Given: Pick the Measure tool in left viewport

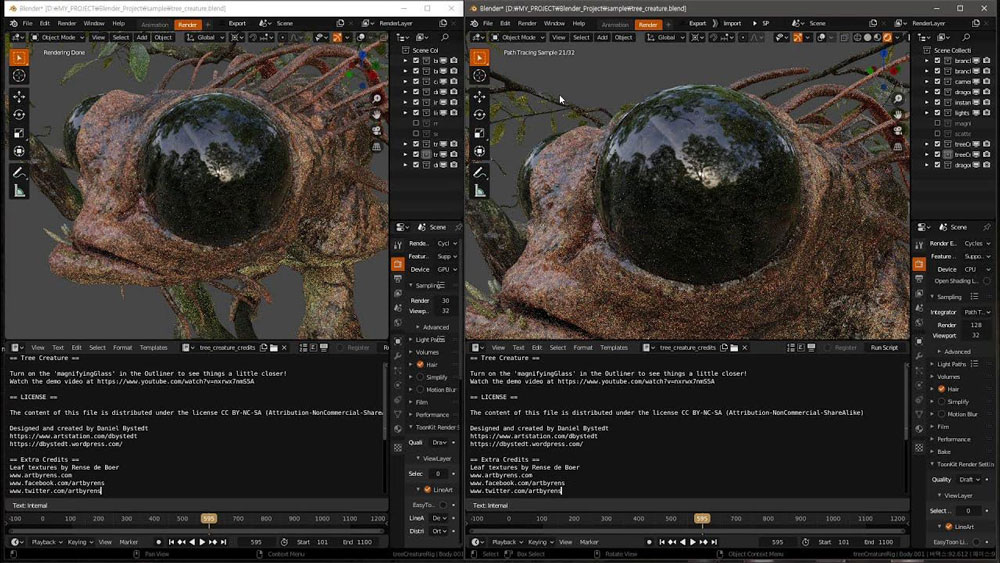Looking at the screenshot, I should coord(19,191).
